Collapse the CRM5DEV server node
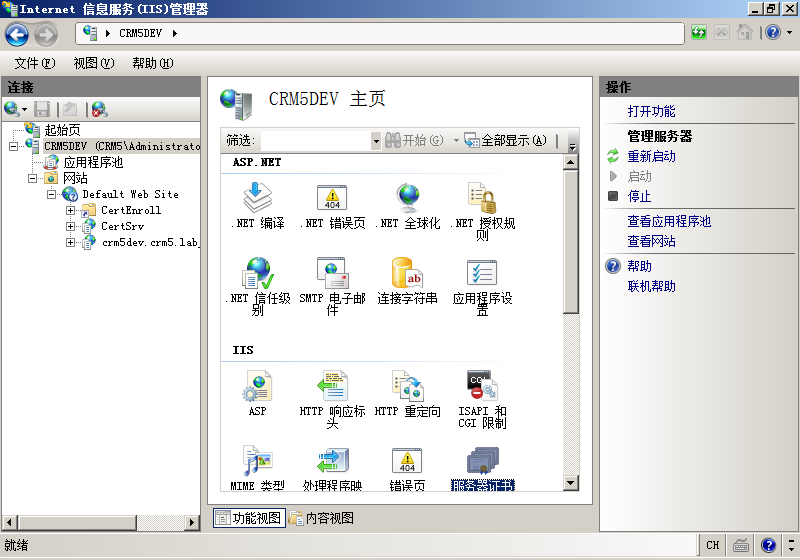 tap(13, 146)
